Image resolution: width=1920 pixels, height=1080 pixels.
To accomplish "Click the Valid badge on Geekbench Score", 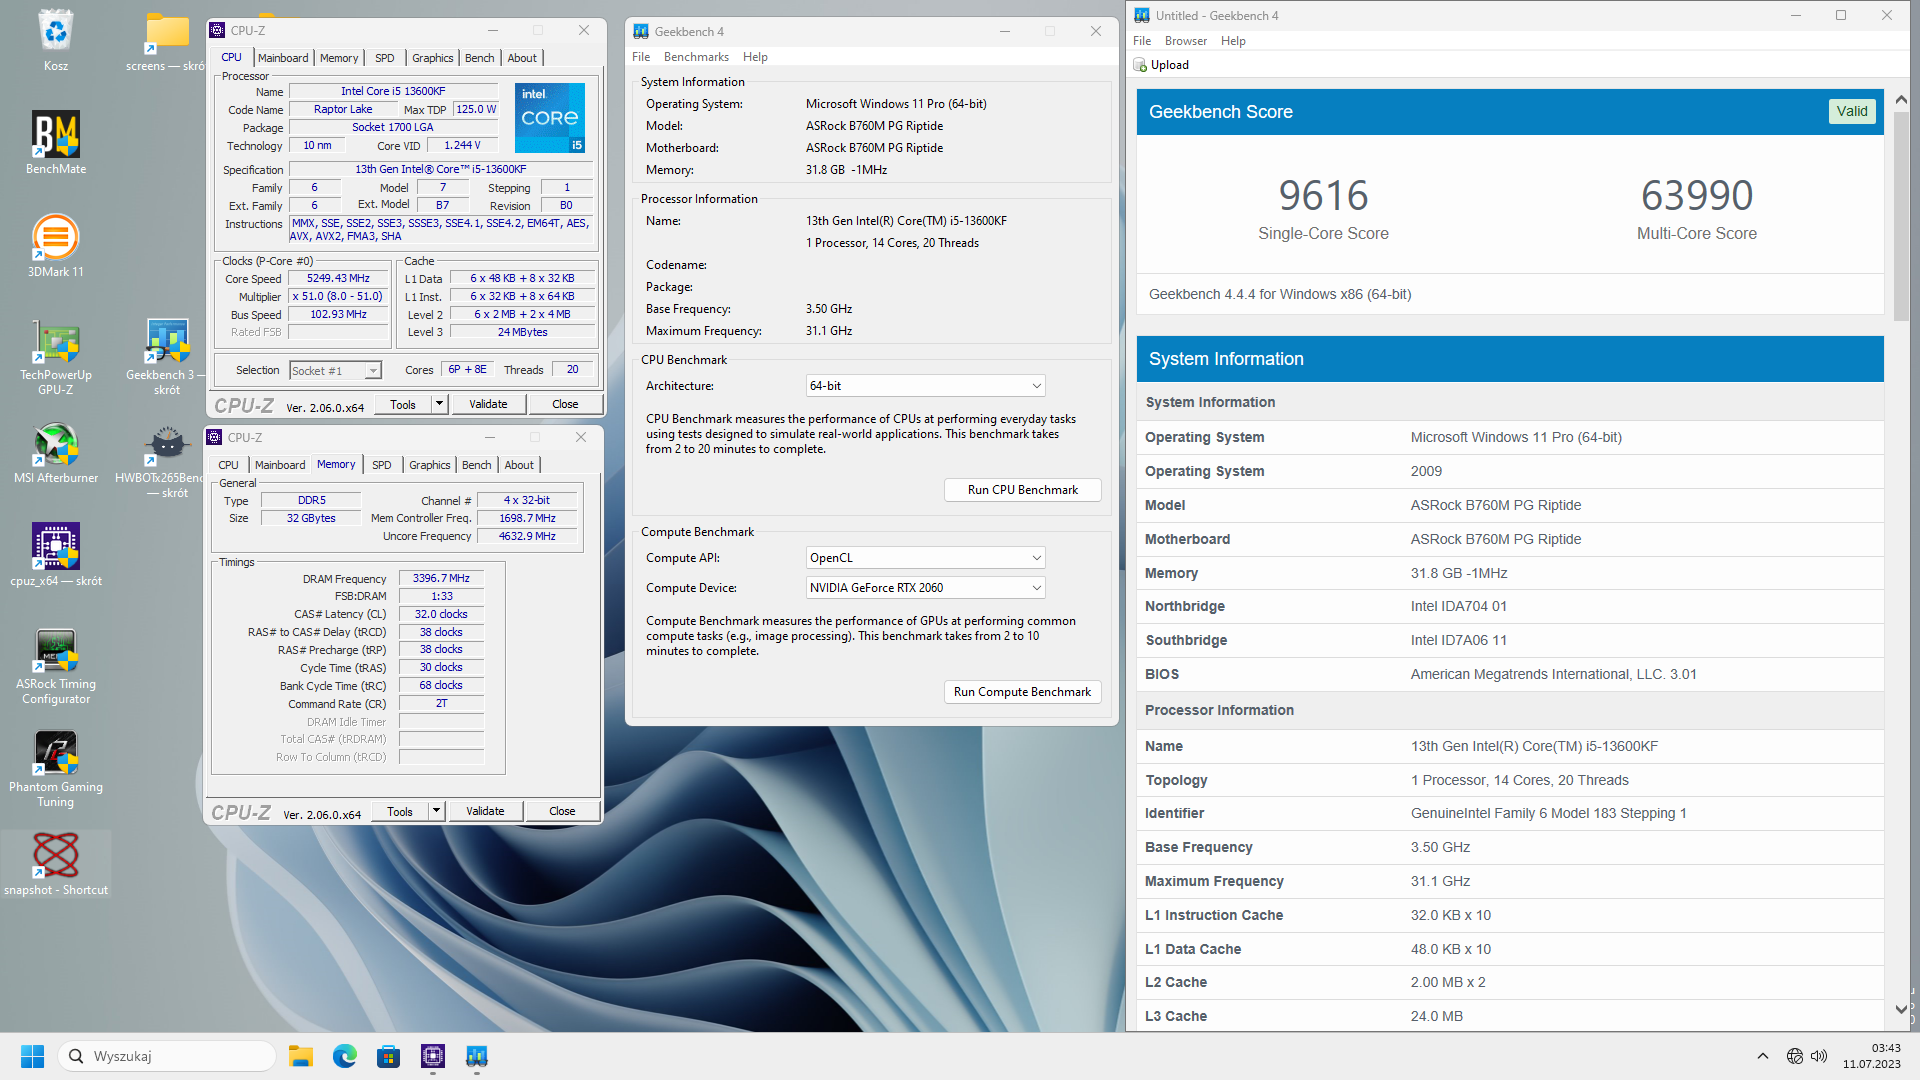I will click(x=1852, y=111).
